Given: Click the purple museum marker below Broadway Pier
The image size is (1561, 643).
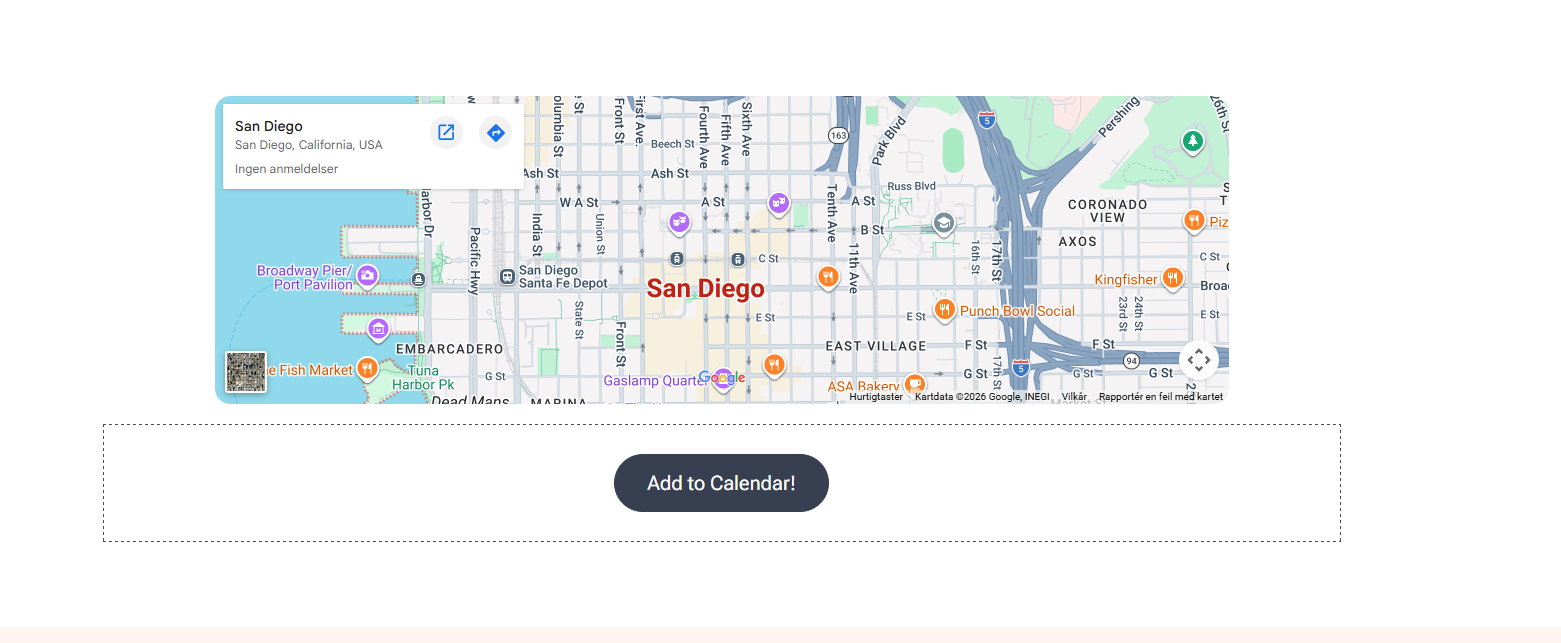Looking at the screenshot, I should 378,328.
